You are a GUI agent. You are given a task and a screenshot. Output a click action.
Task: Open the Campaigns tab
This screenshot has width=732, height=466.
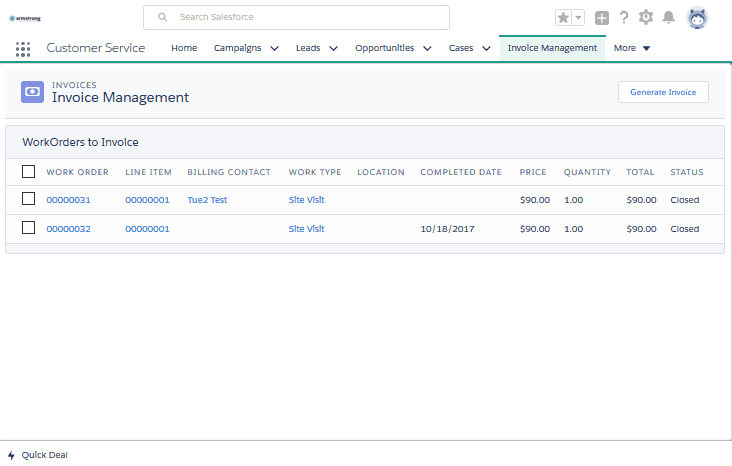[x=237, y=48]
